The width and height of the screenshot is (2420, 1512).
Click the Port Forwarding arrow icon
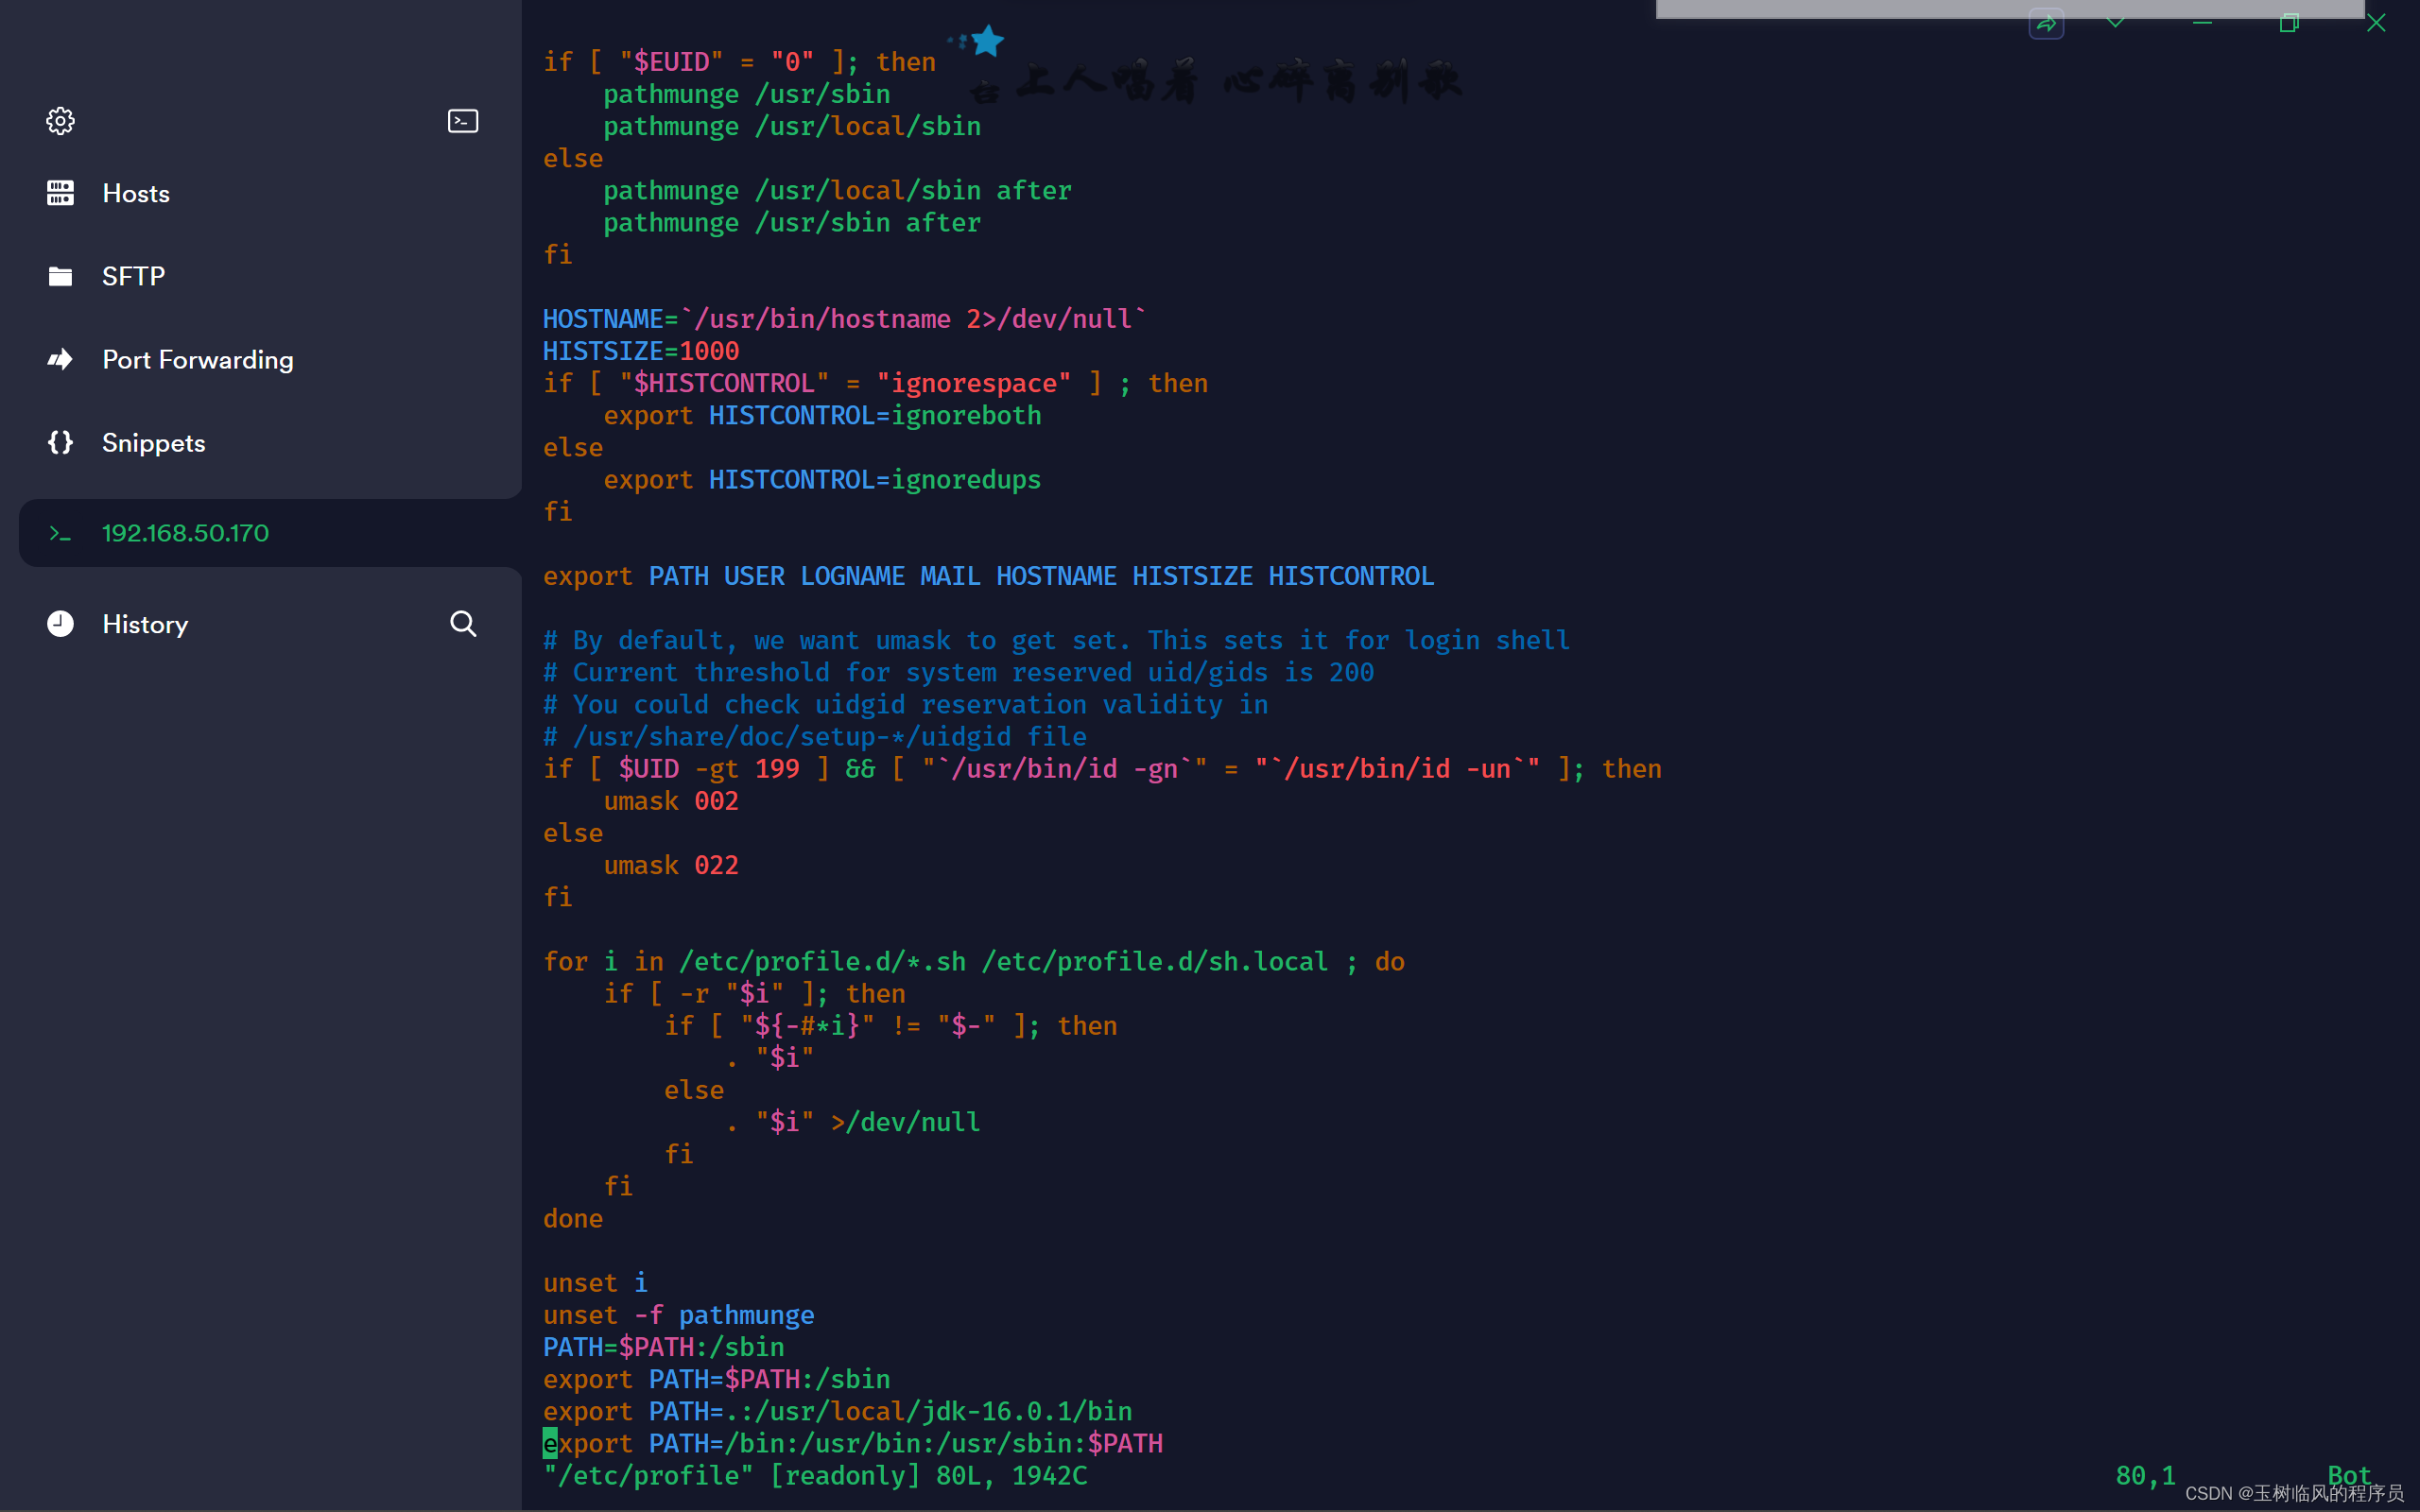(x=60, y=359)
